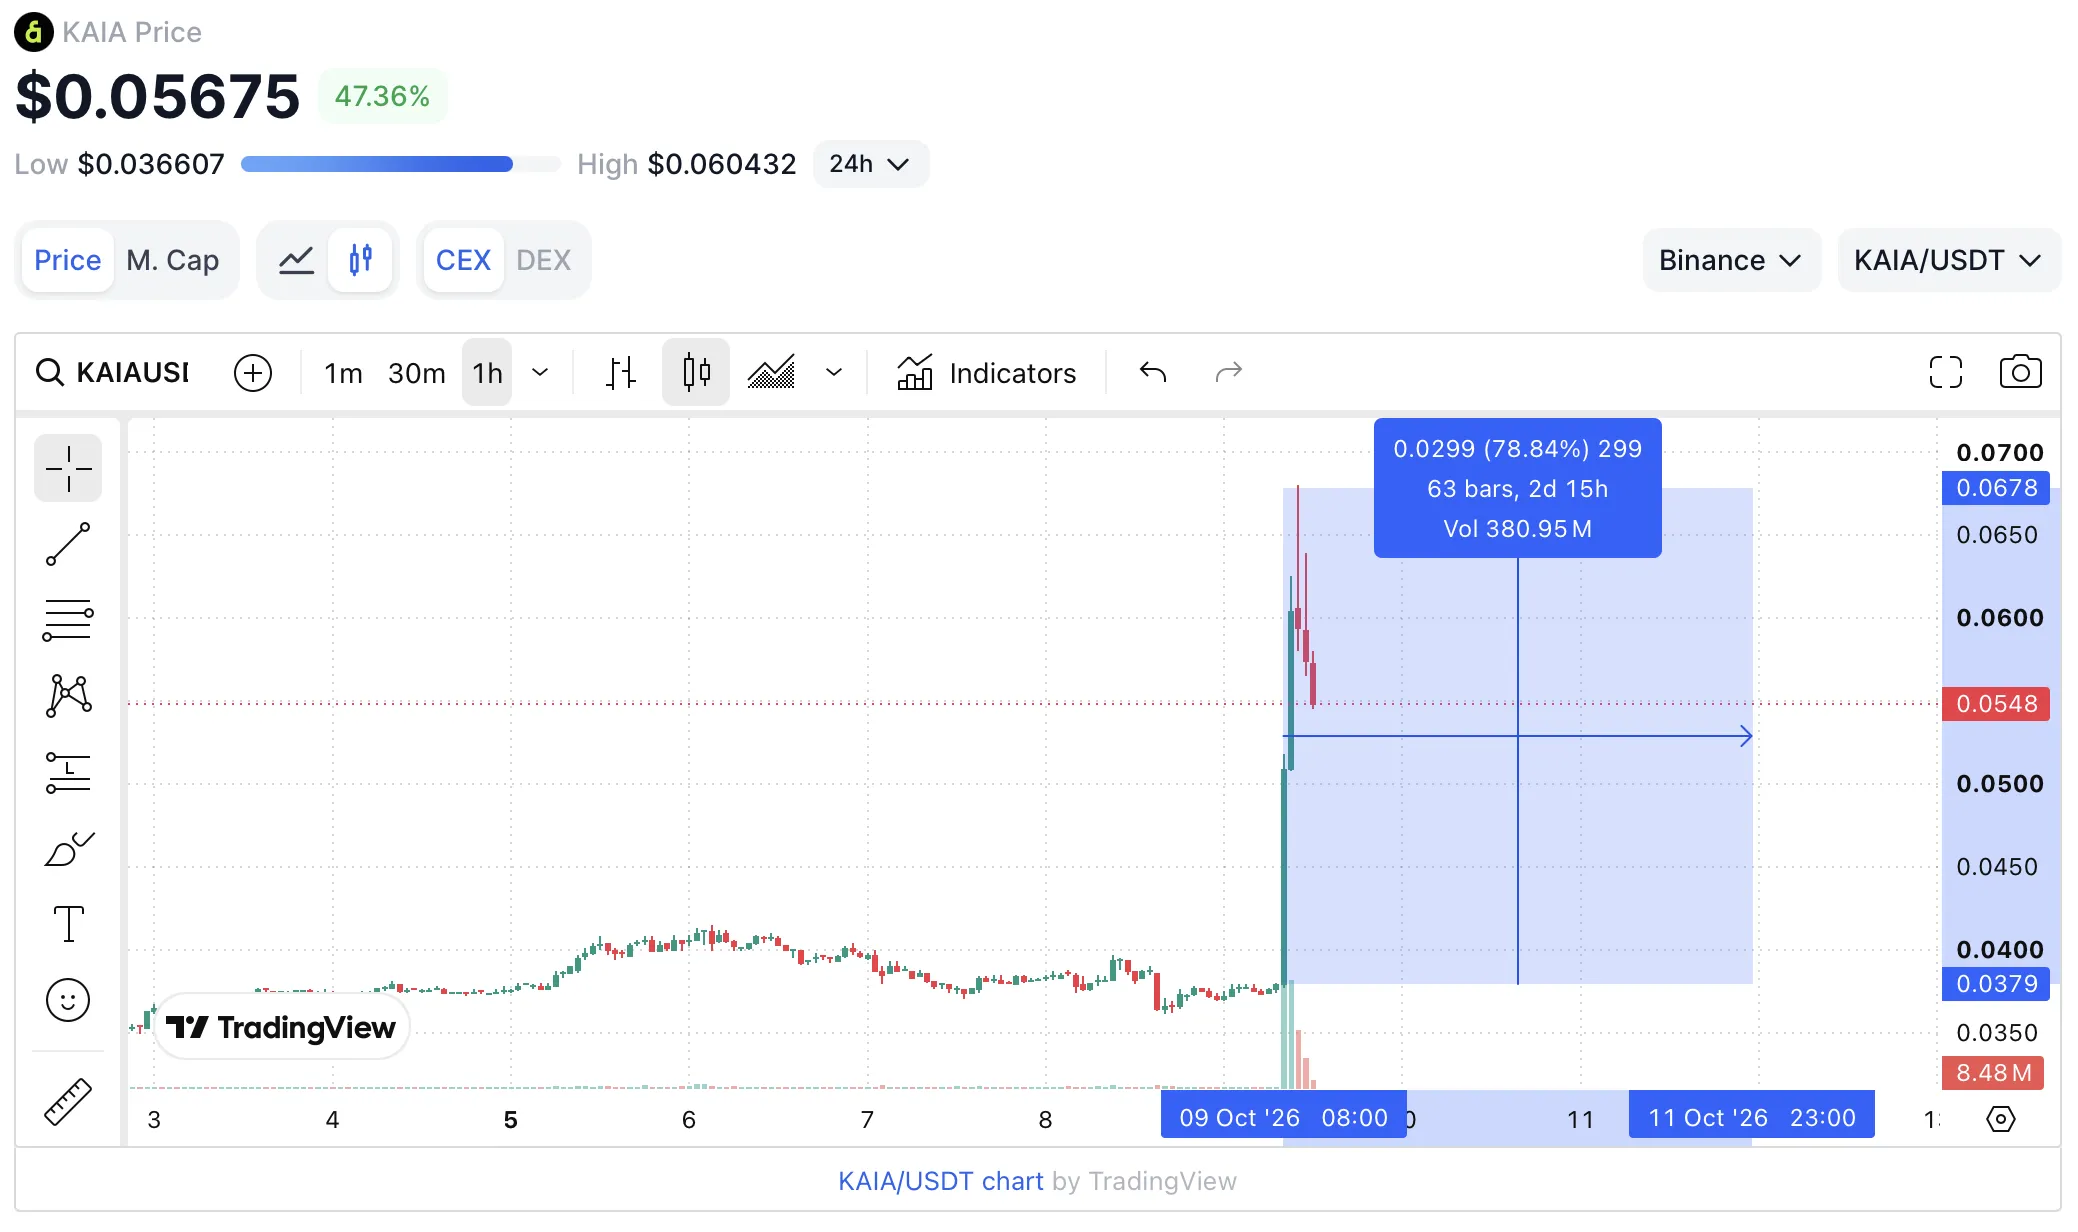
Task: Open the emoji icons tool
Action: tap(68, 1000)
